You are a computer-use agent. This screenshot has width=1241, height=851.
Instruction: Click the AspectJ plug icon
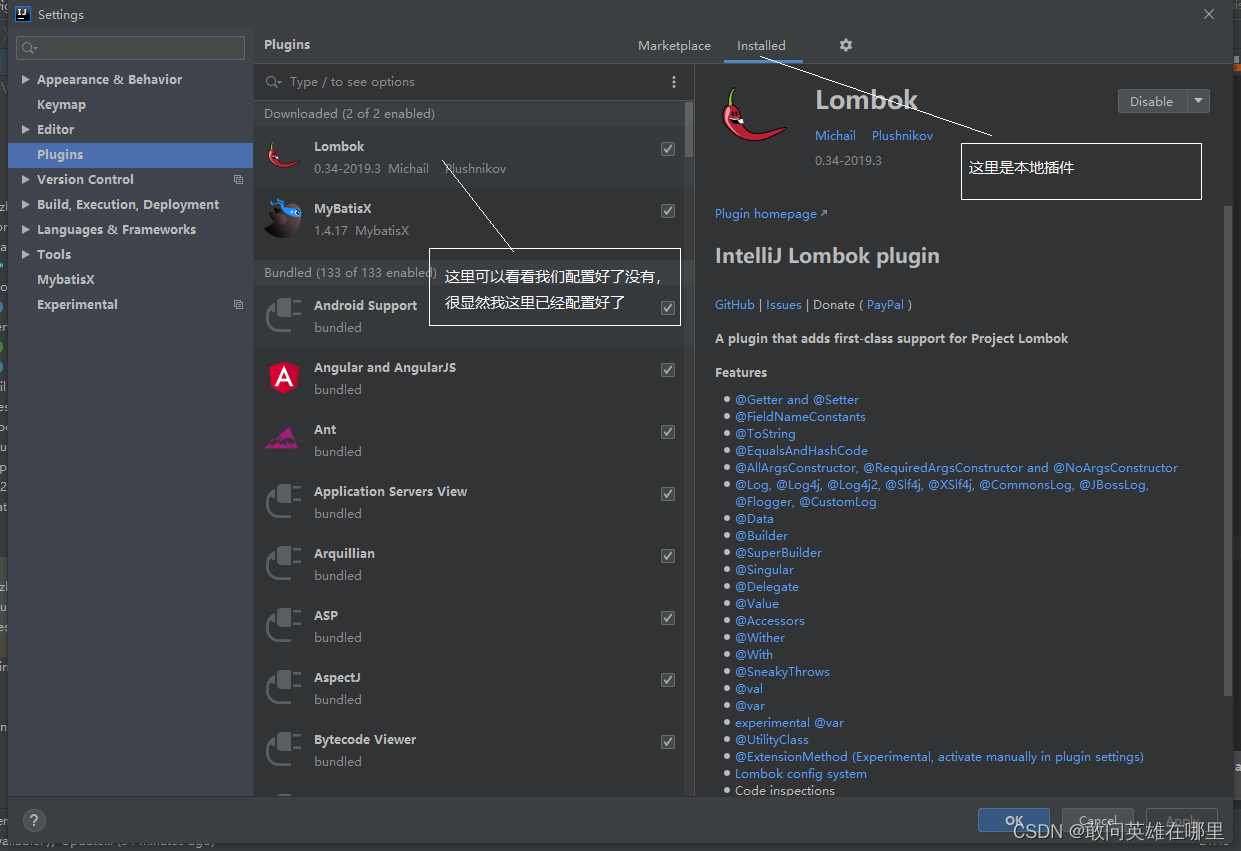(284, 688)
